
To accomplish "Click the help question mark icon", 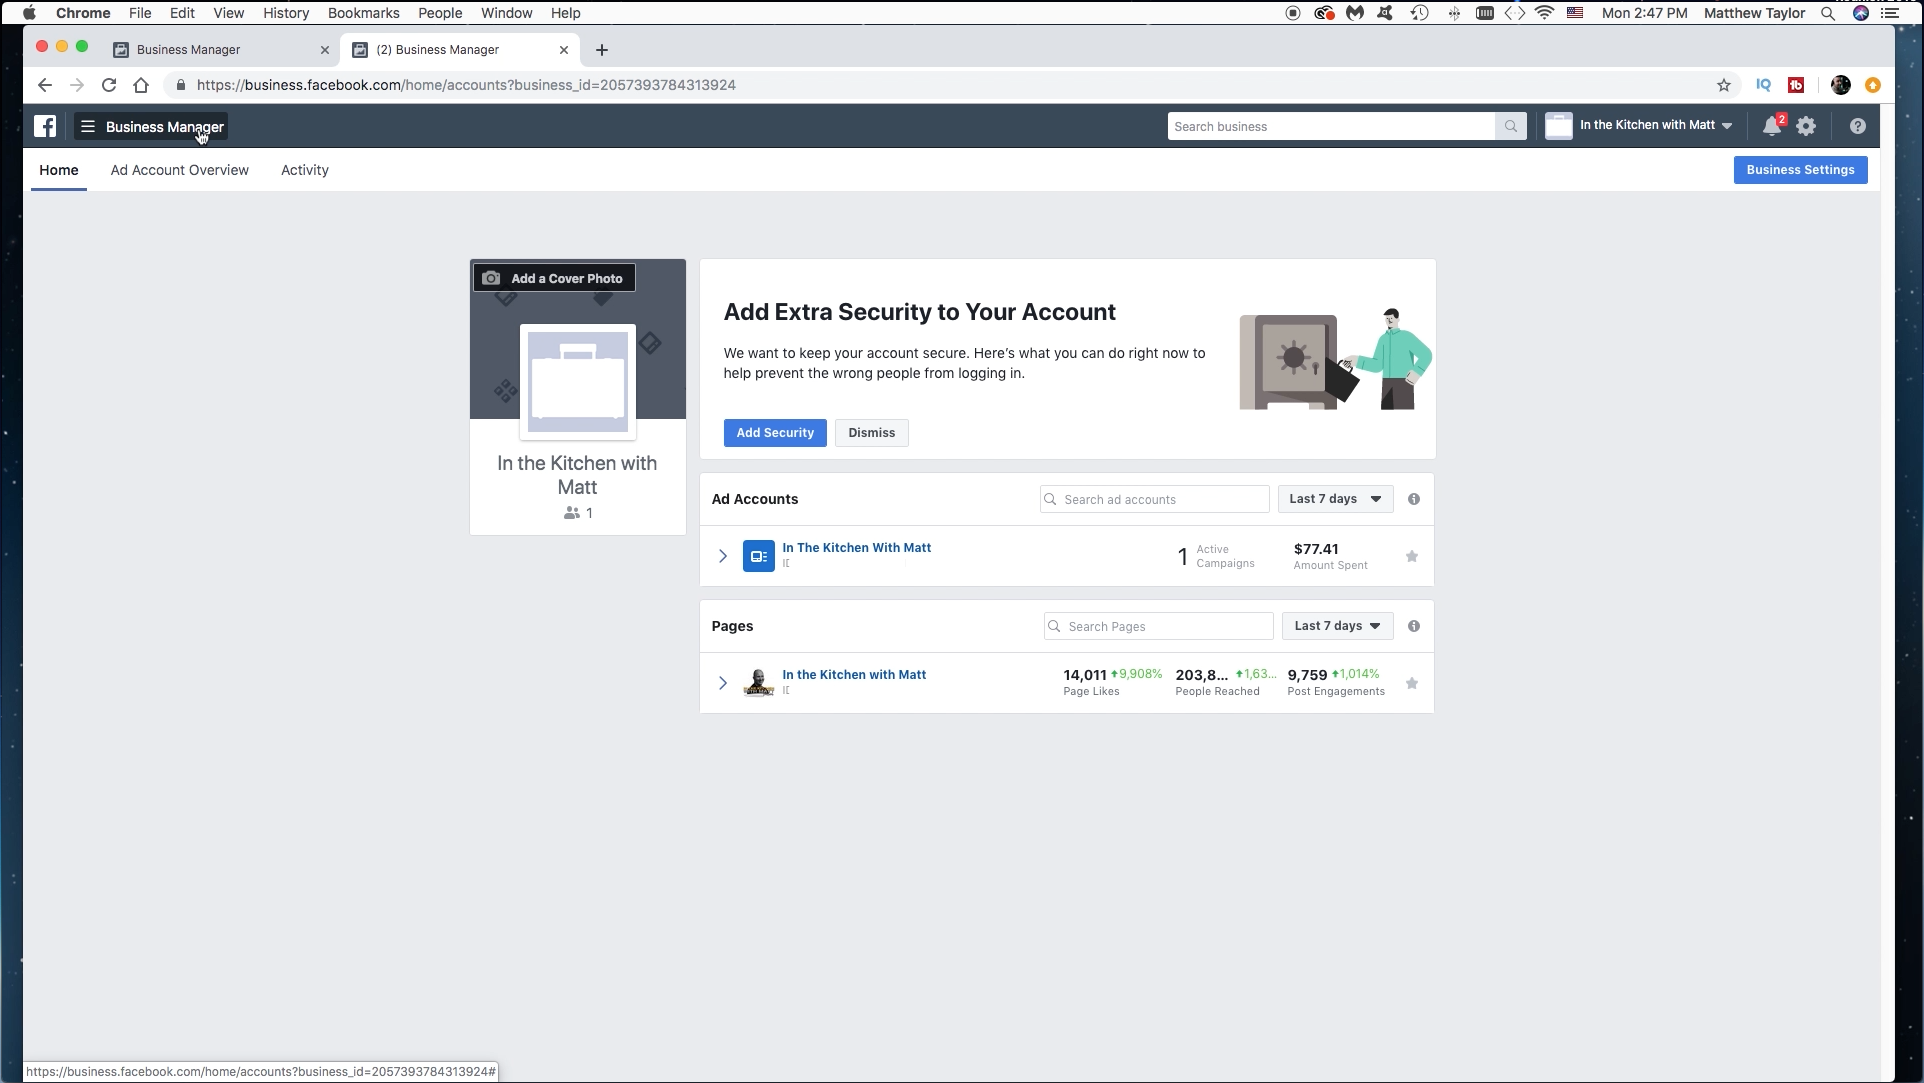I will pos(1858,127).
